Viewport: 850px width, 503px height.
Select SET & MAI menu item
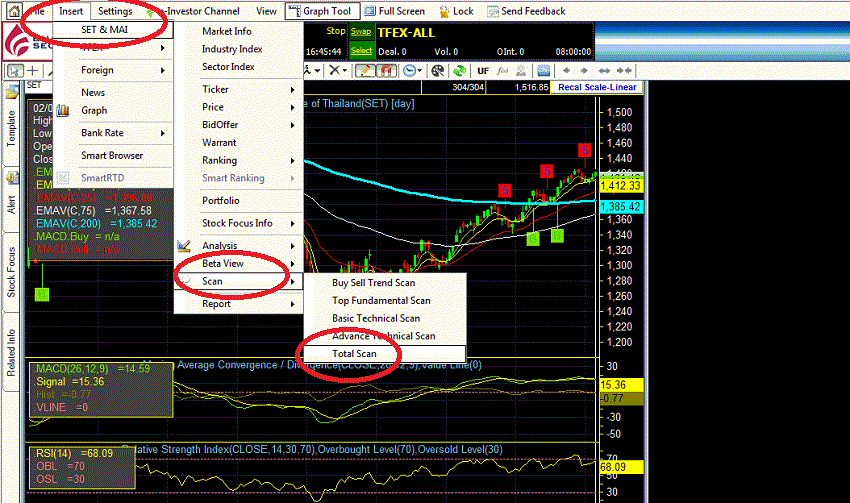pos(113,29)
